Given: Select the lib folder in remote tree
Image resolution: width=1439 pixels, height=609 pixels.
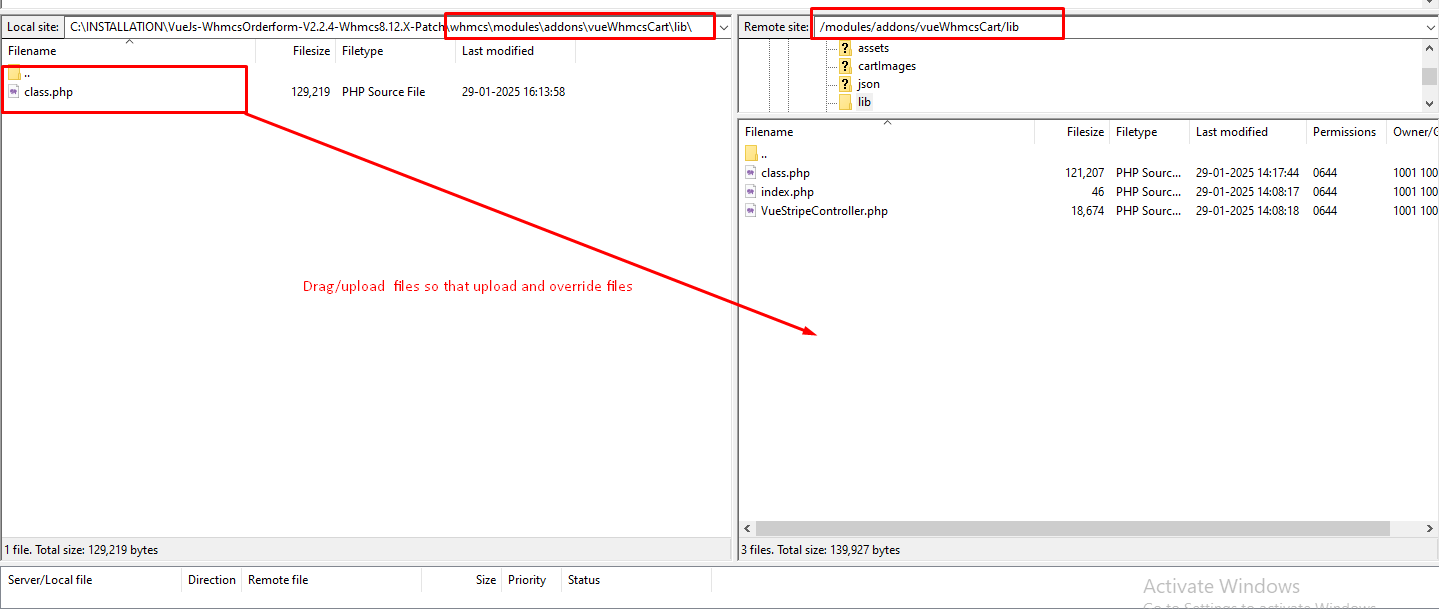Looking at the screenshot, I should click(x=864, y=102).
